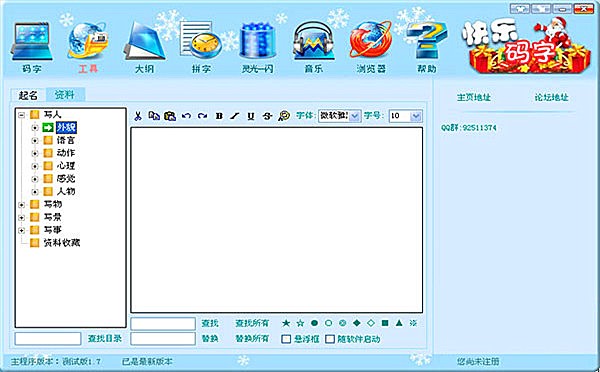Click the directory search input field
The height and width of the screenshot is (372, 600).
click(48, 339)
